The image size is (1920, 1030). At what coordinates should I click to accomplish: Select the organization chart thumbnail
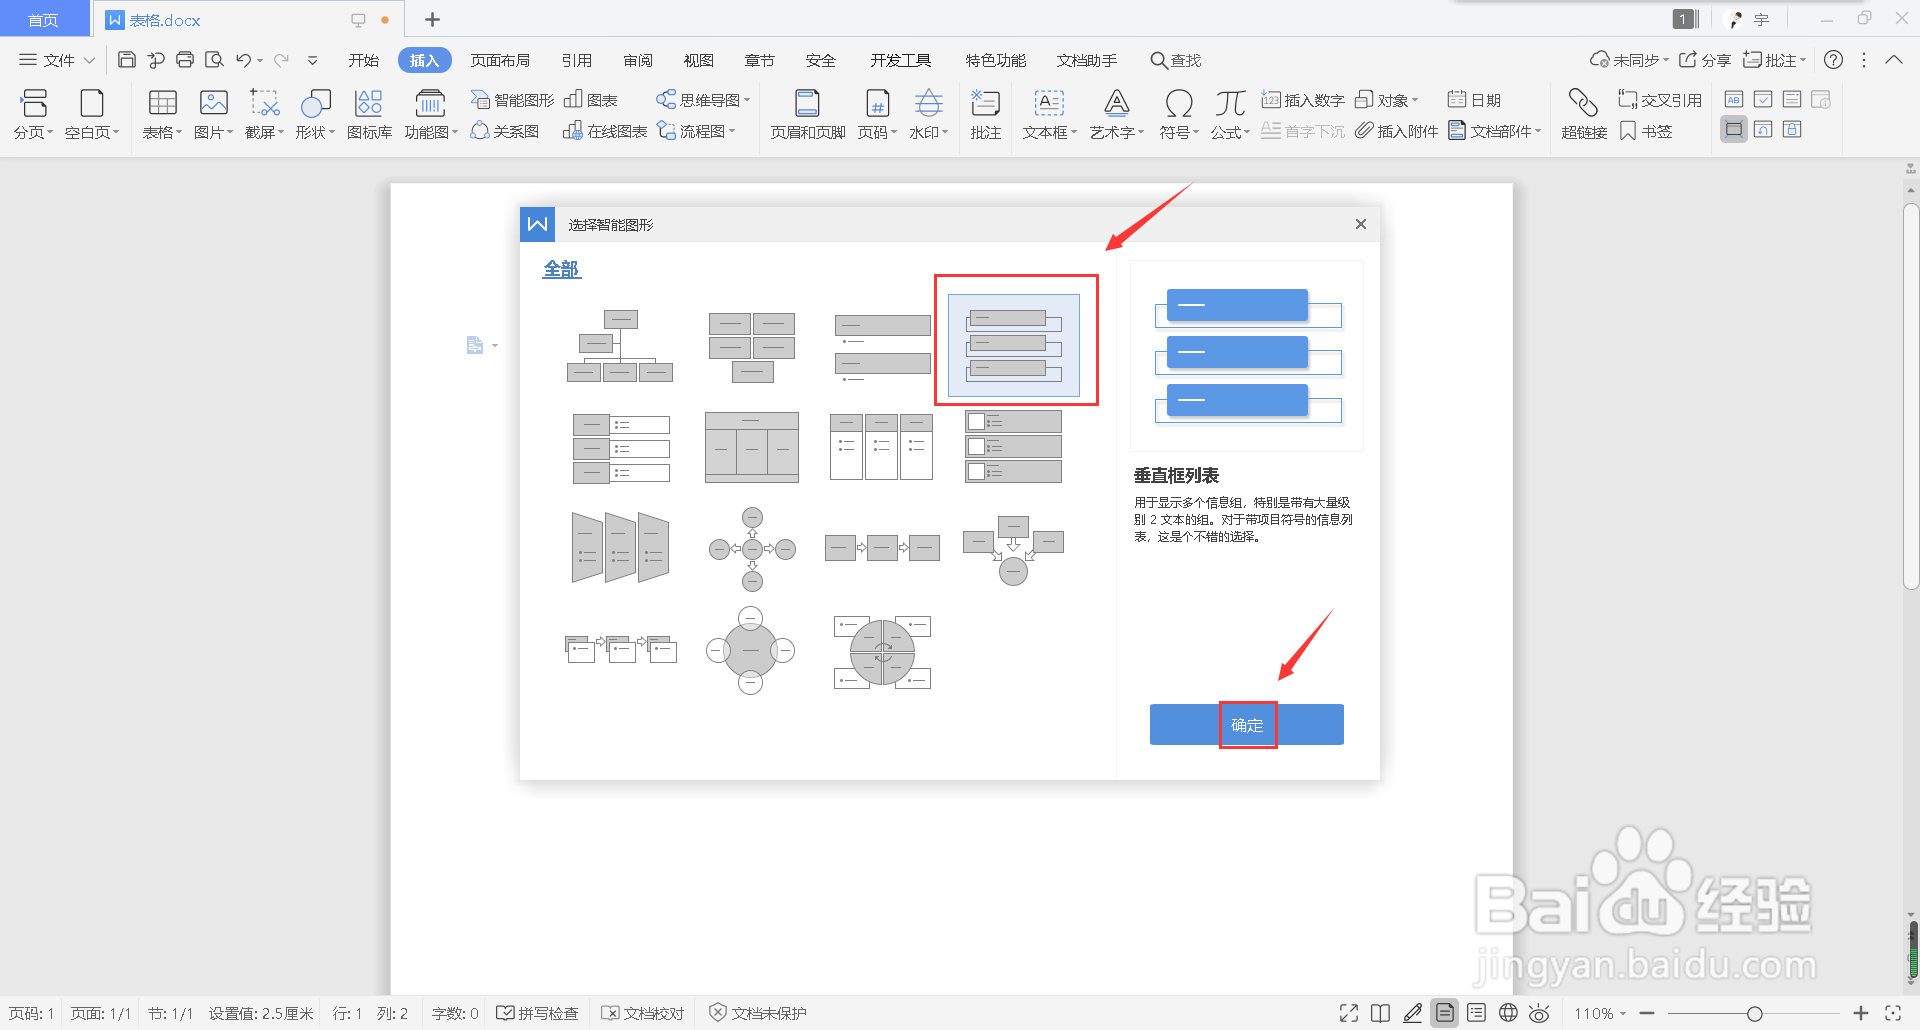(620, 346)
